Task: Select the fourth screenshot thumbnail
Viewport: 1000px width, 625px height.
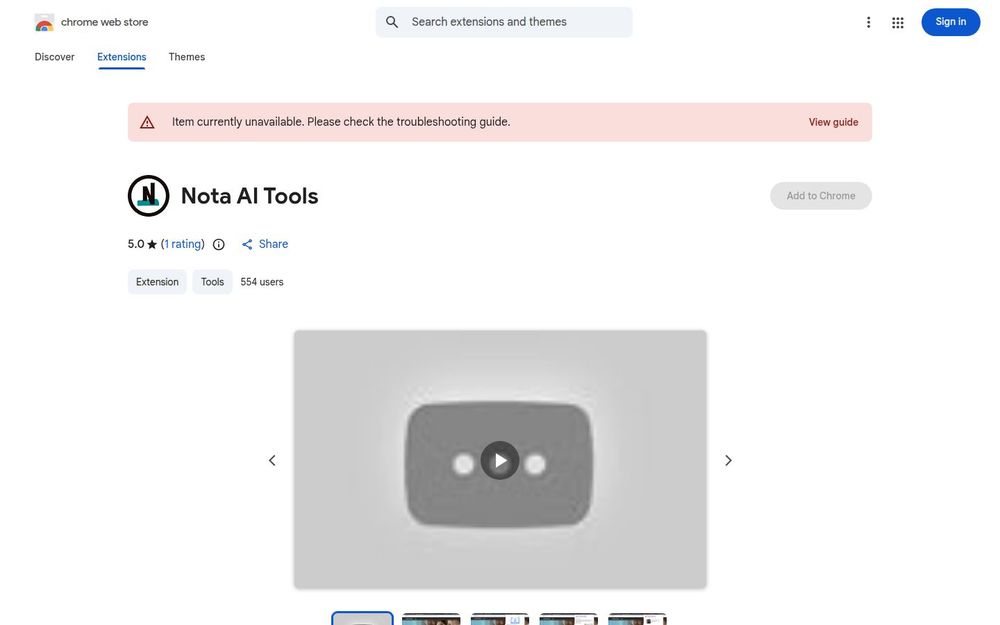Action: pos(569,619)
